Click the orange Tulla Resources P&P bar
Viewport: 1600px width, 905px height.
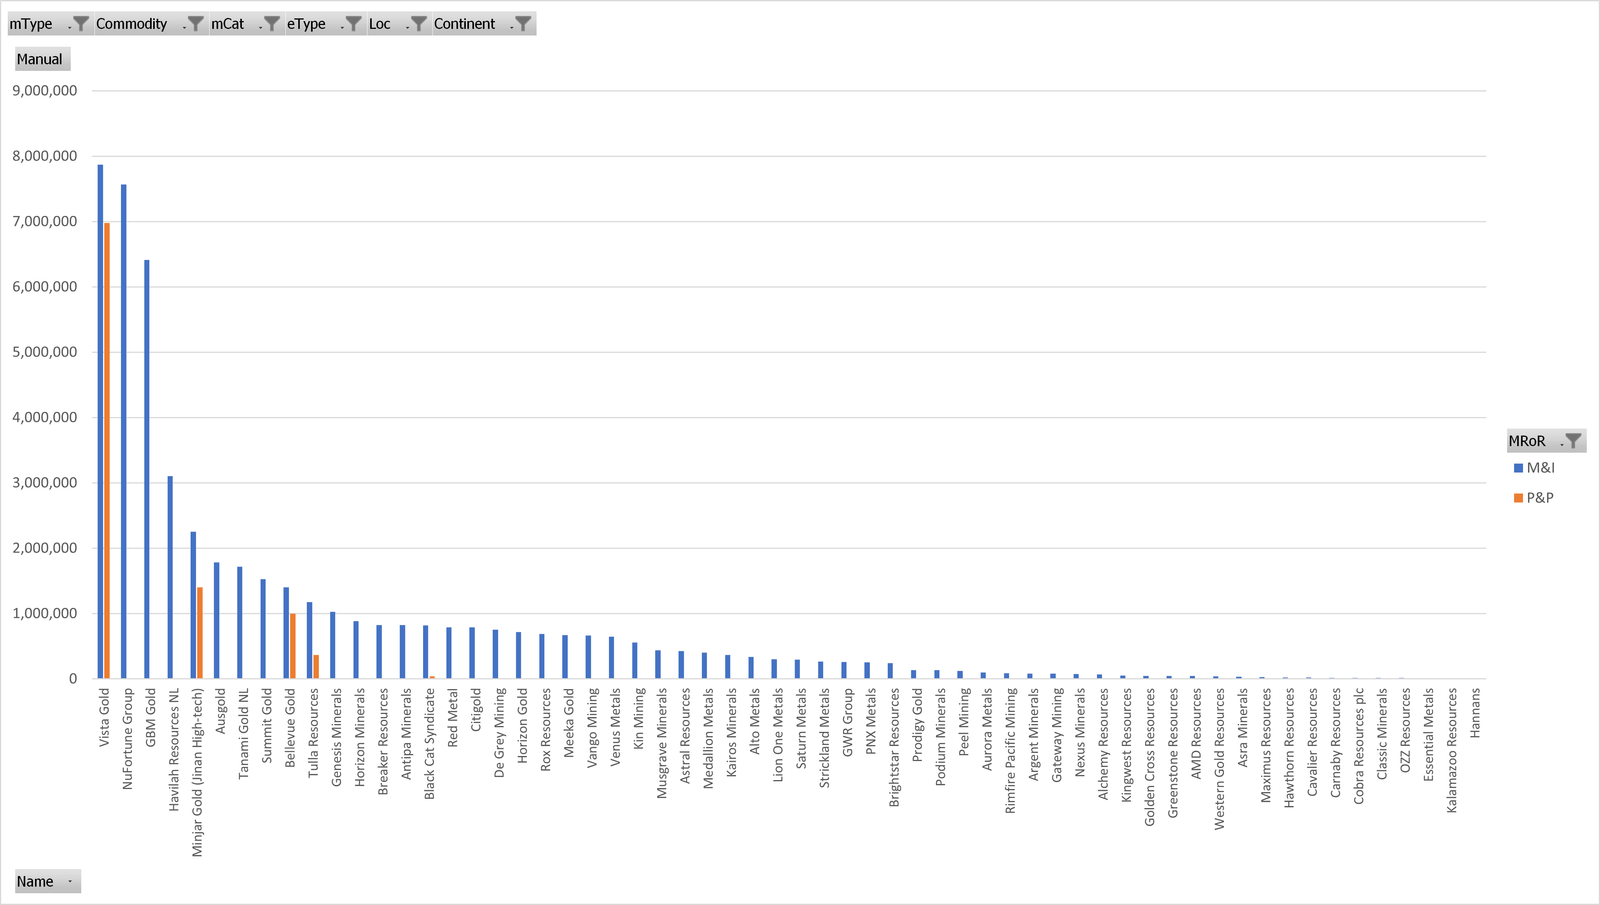[x=316, y=667]
